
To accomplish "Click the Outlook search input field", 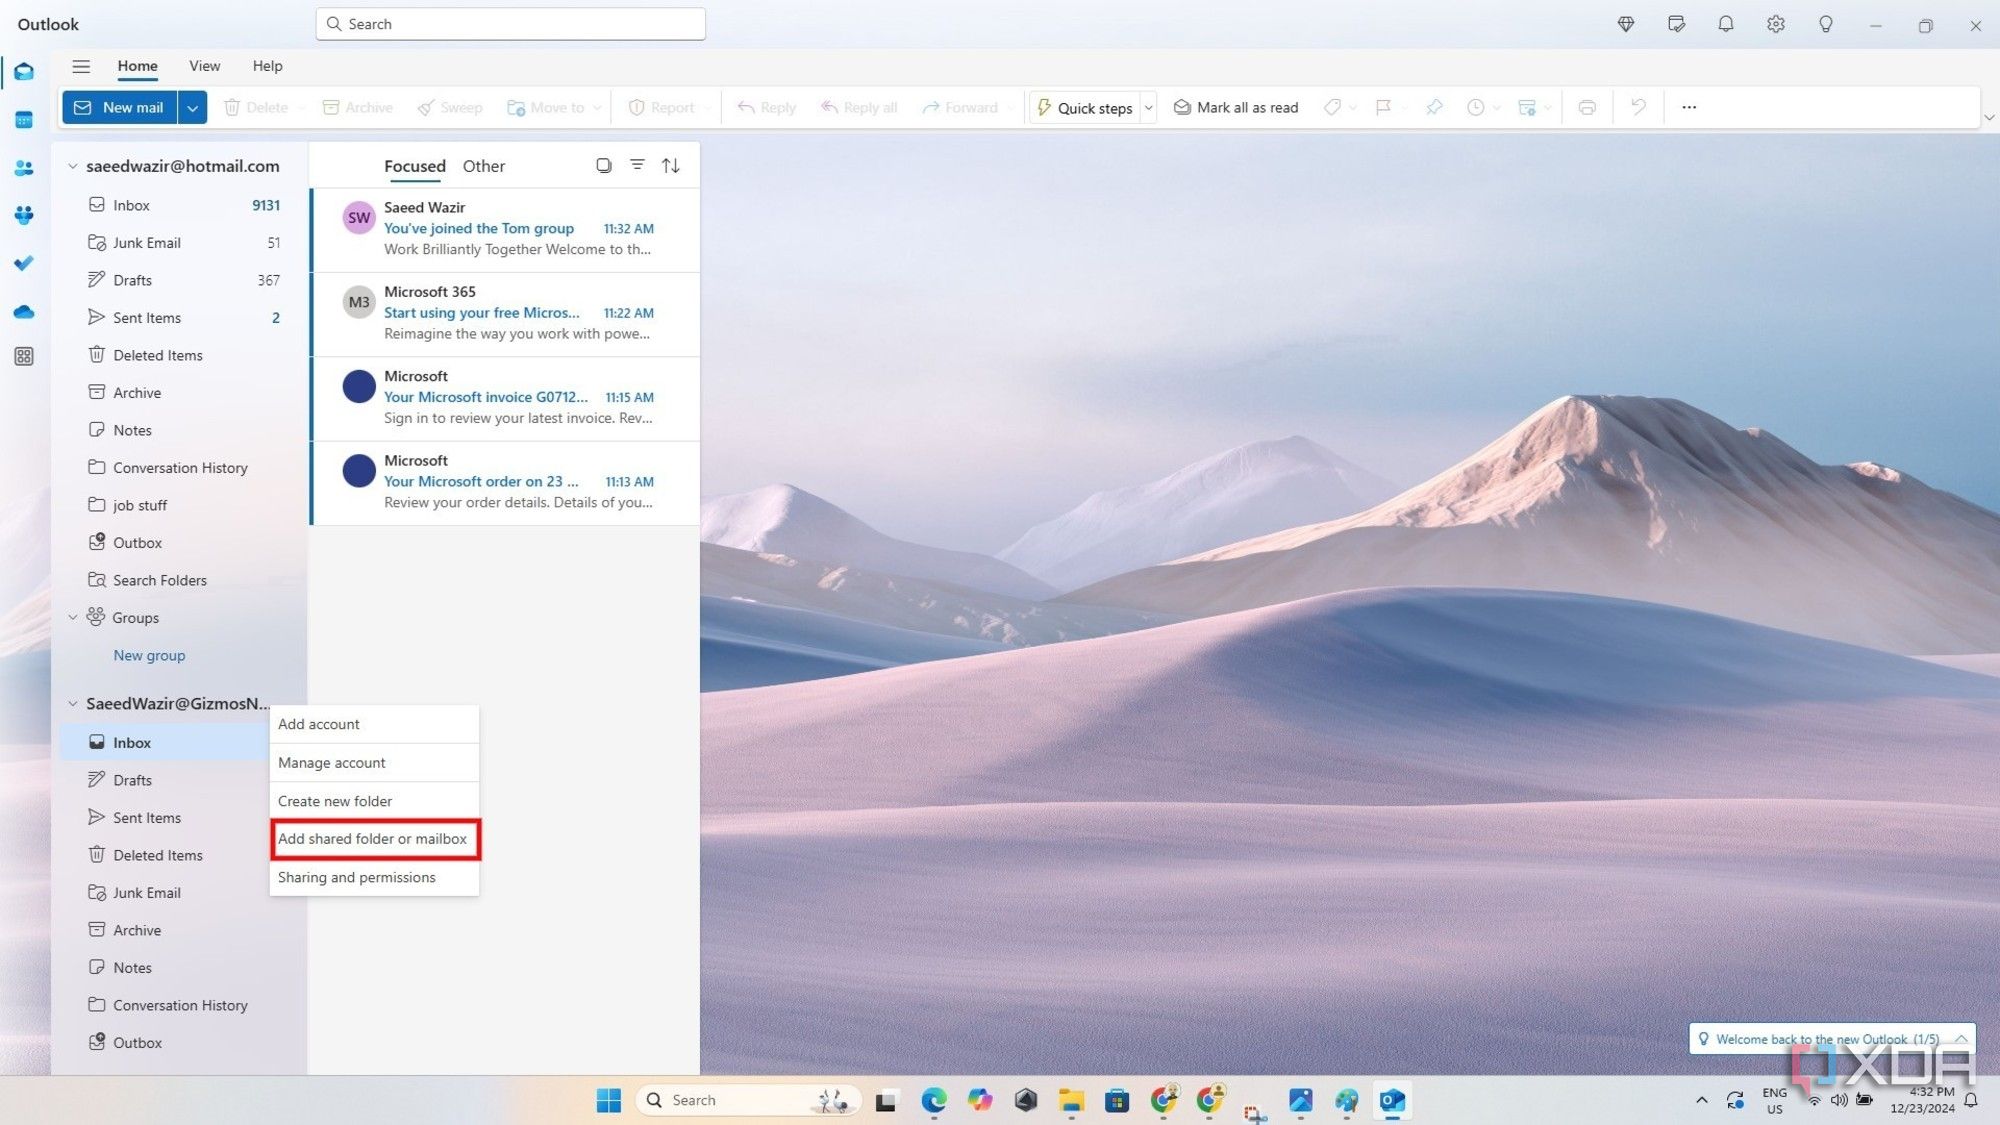I will pyautogui.click(x=510, y=23).
